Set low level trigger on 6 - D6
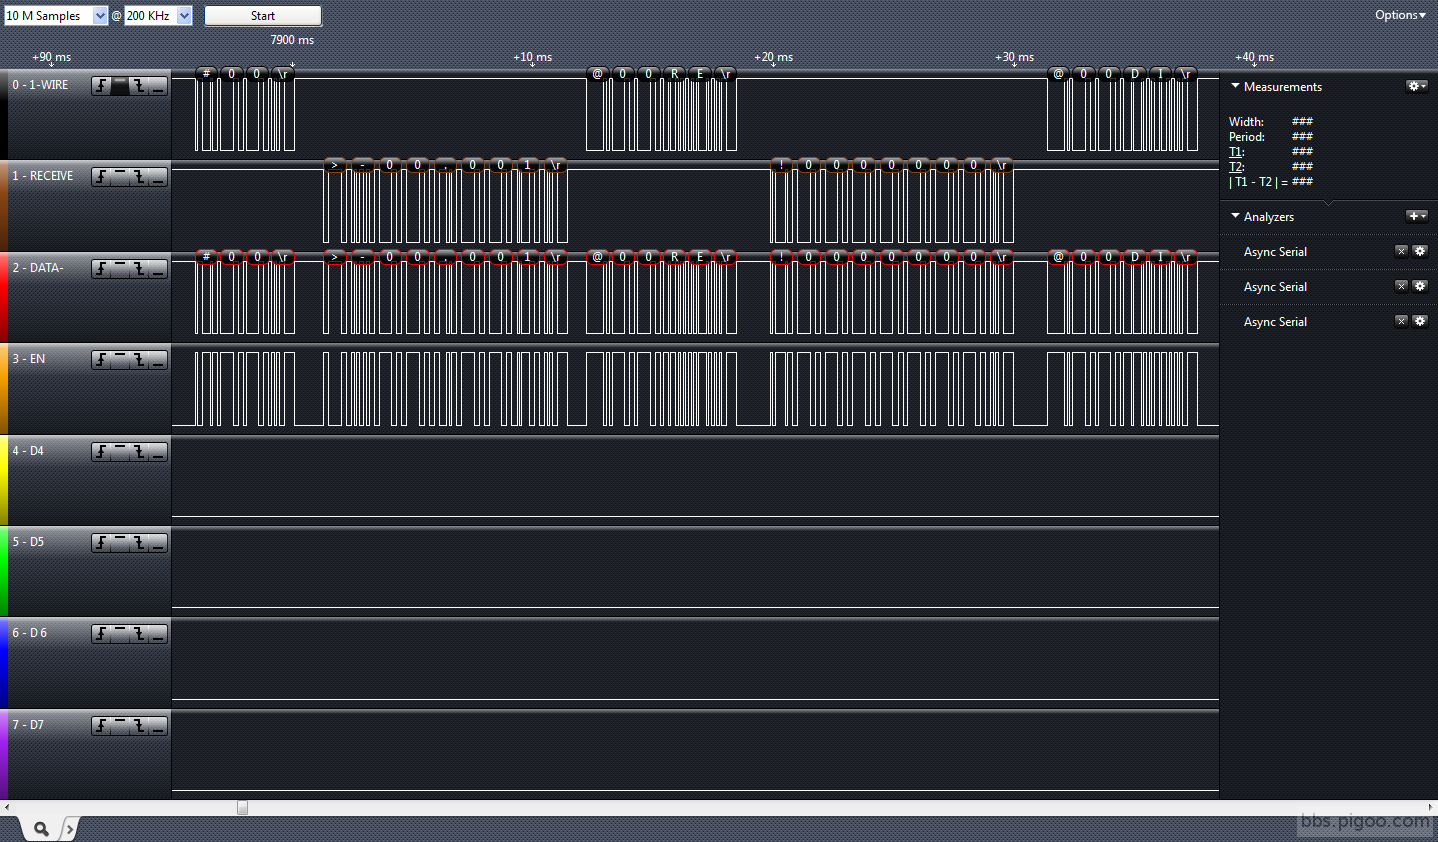Screen dimensions: 1438x842 [x=158, y=634]
